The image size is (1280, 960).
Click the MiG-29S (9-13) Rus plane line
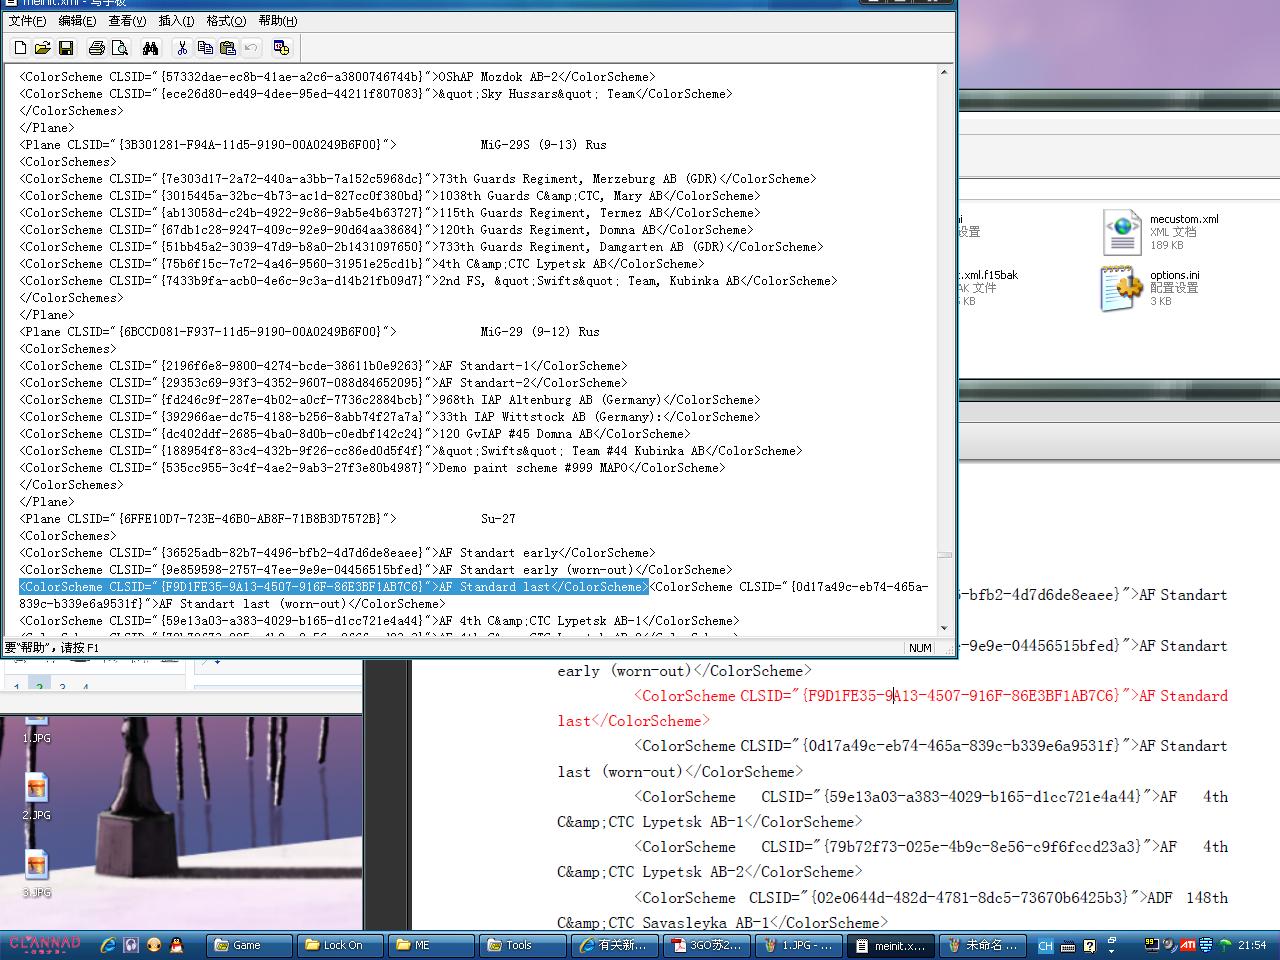click(313, 145)
